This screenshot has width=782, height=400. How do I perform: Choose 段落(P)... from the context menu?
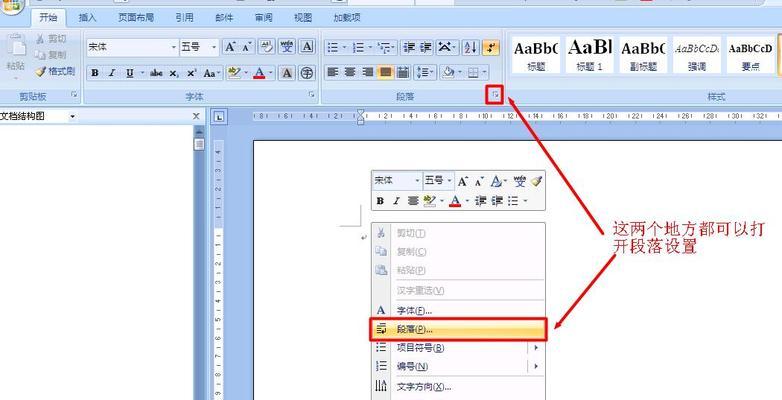pos(458,329)
